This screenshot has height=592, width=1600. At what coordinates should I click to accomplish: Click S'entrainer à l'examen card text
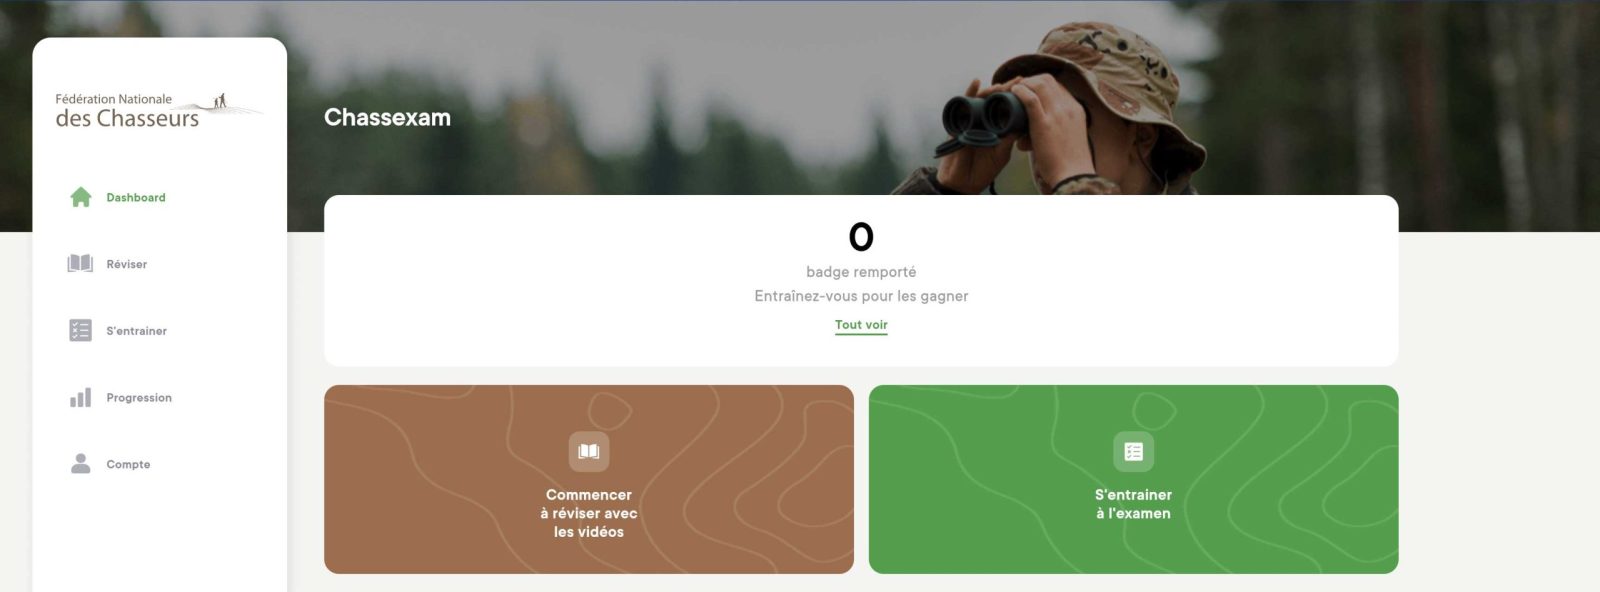pyautogui.click(x=1133, y=504)
